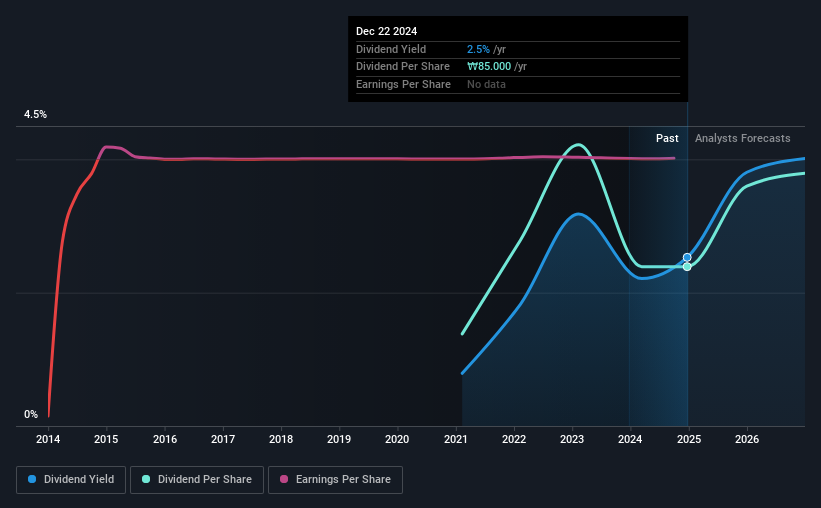This screenshot has height=508, width=821.
Task: Select the teal dividend per share data marker
Action: pos(687,267)
